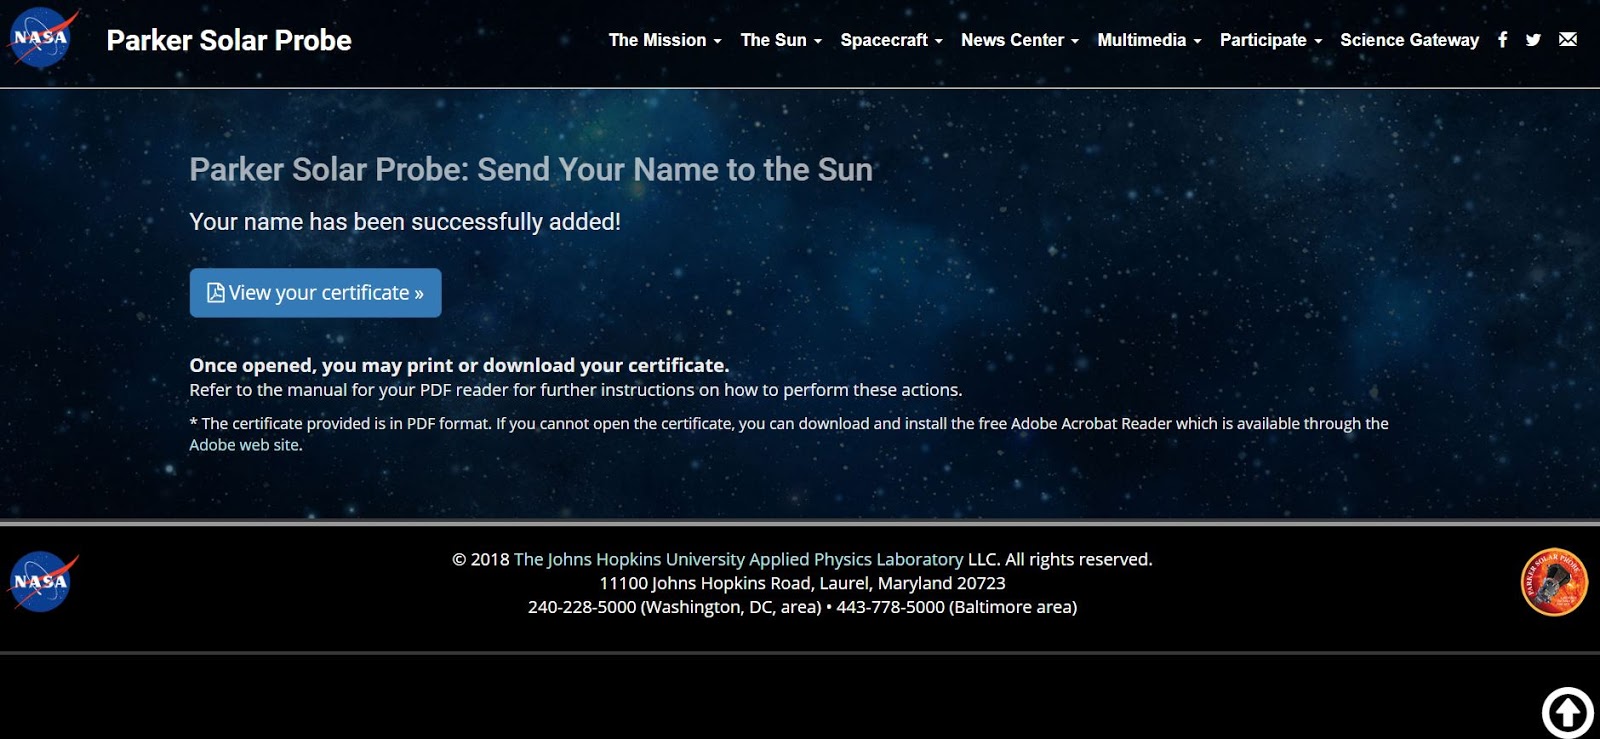Click the email envelope icon
This screenshot has width=1600, height=739.
click(1568, 40)
